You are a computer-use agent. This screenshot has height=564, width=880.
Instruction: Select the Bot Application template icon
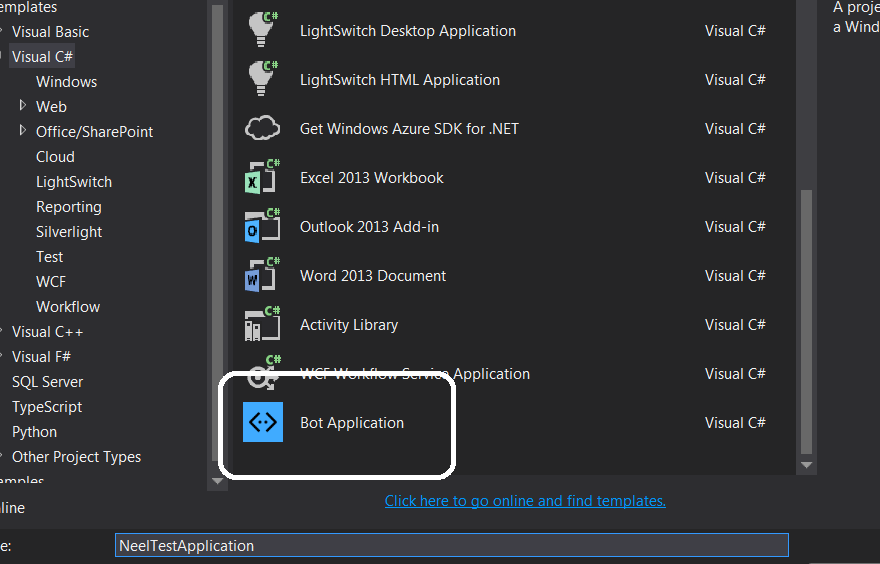click(x=263, y=422)
